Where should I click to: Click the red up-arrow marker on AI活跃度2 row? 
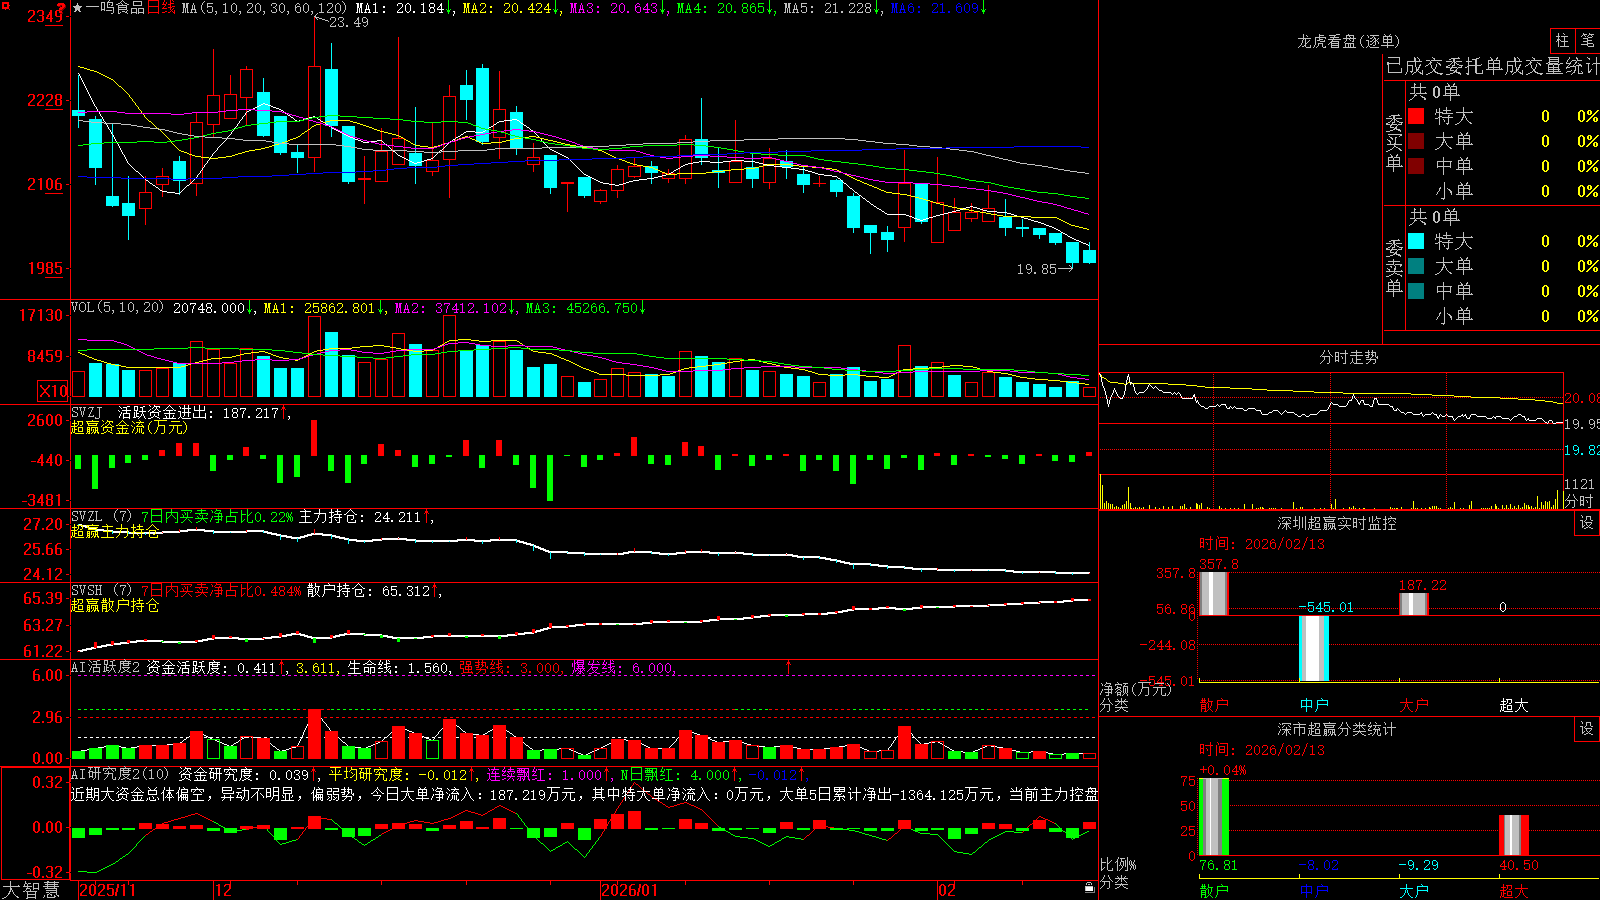point(789,667)
